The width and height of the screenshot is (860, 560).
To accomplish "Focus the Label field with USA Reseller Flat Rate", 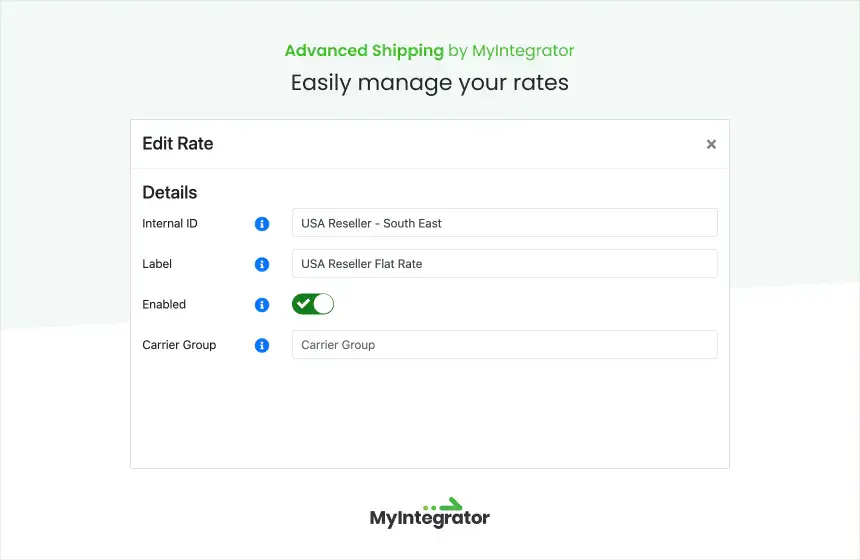I will point(505,263).
